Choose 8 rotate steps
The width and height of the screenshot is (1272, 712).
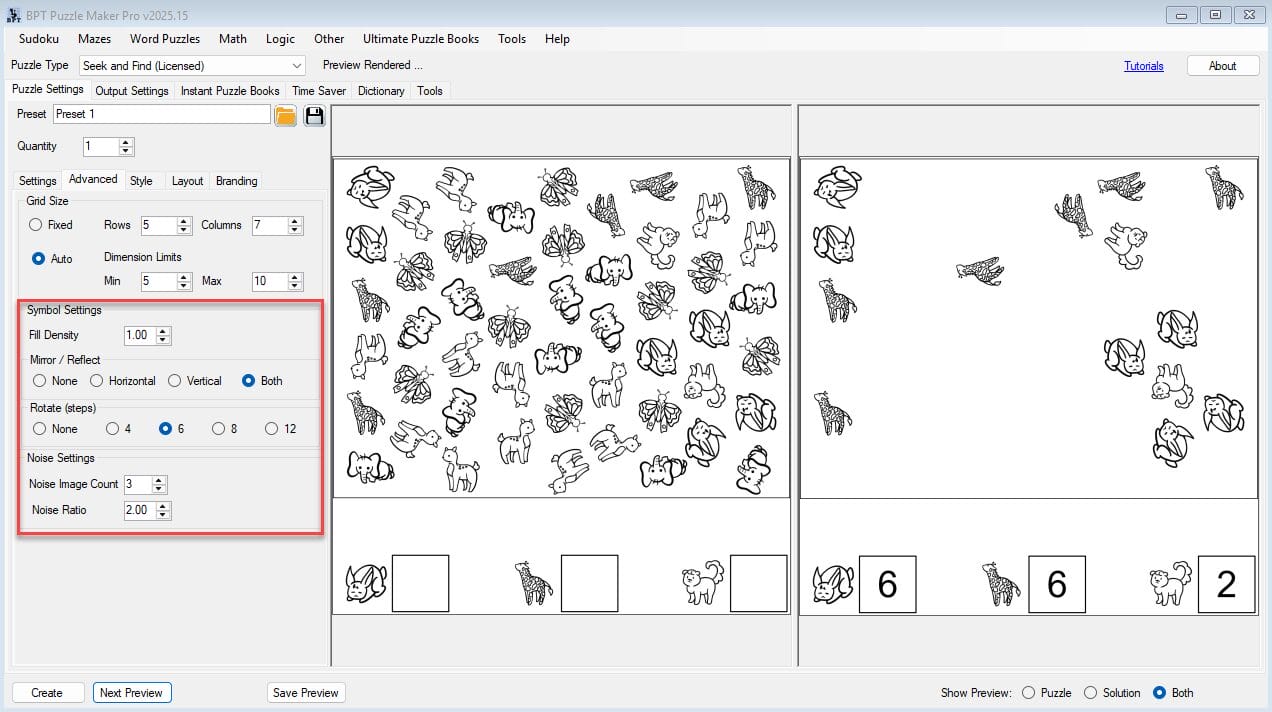point(218,429)
